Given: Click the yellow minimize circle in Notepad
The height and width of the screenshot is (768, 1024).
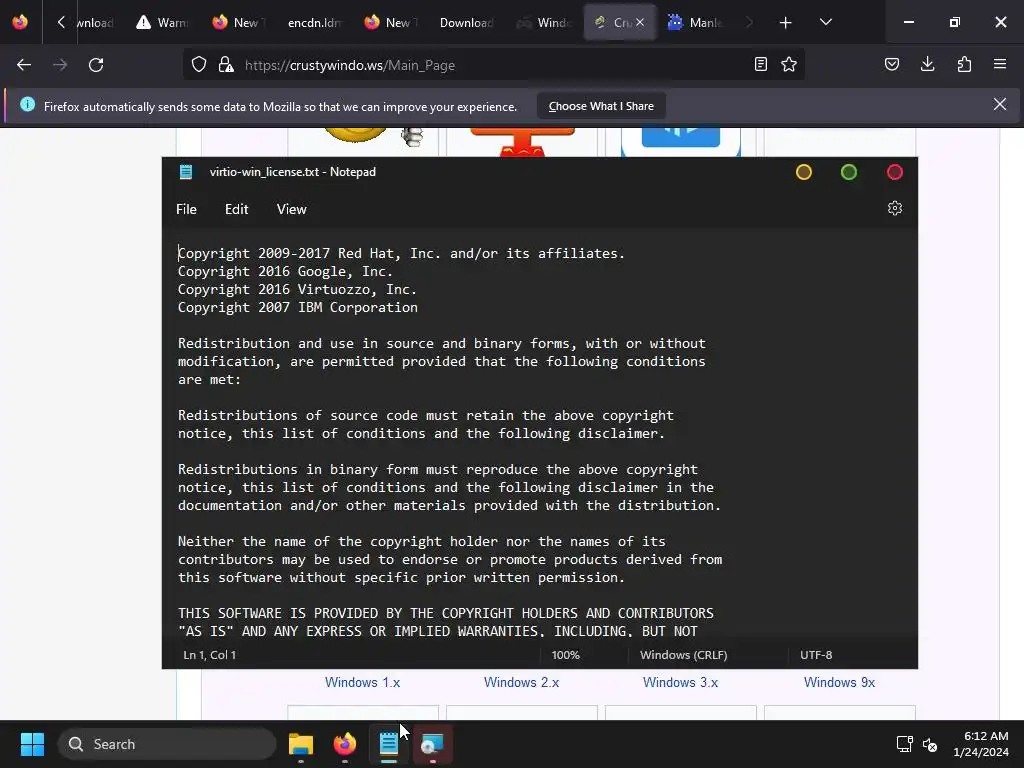Looking at the screenshot, I should pos(804,172).
